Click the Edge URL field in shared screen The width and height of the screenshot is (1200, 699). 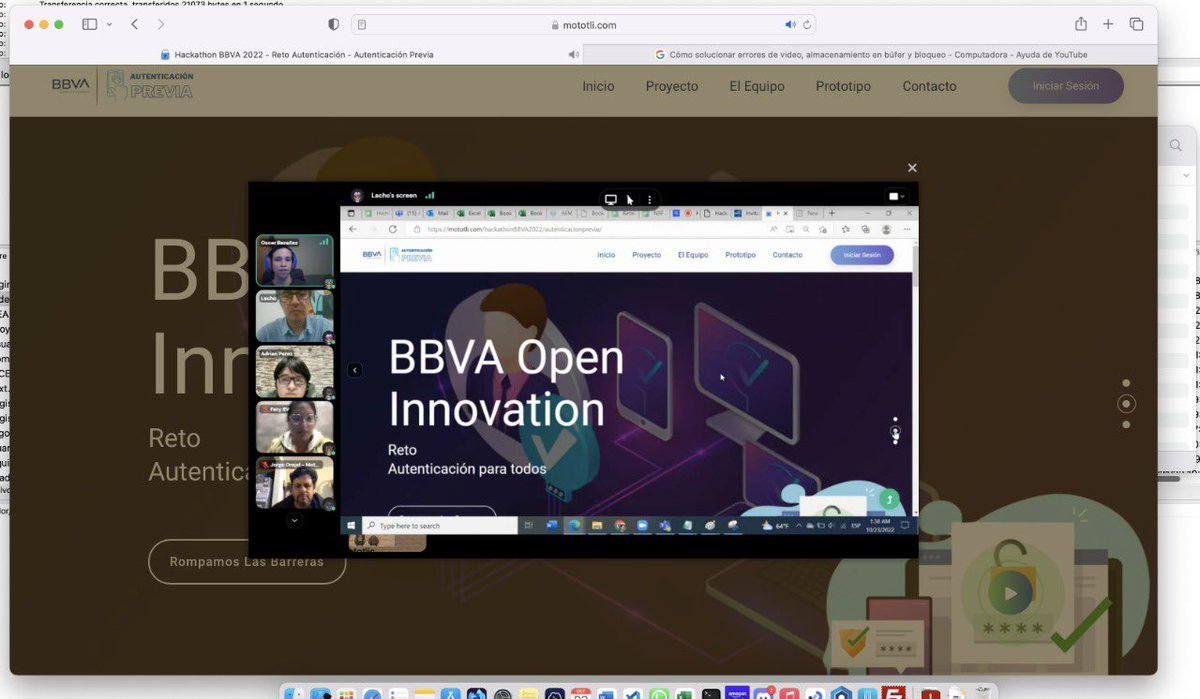[x=585, y=229]
